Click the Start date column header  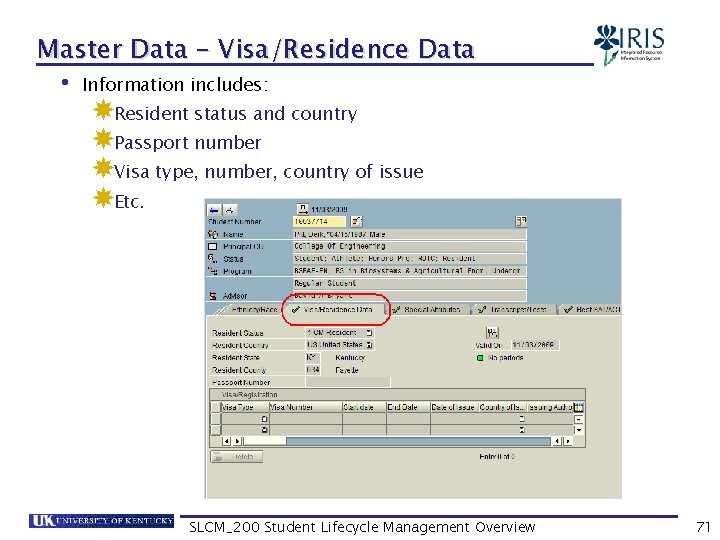pyautogui.click(x=364, y=407)
